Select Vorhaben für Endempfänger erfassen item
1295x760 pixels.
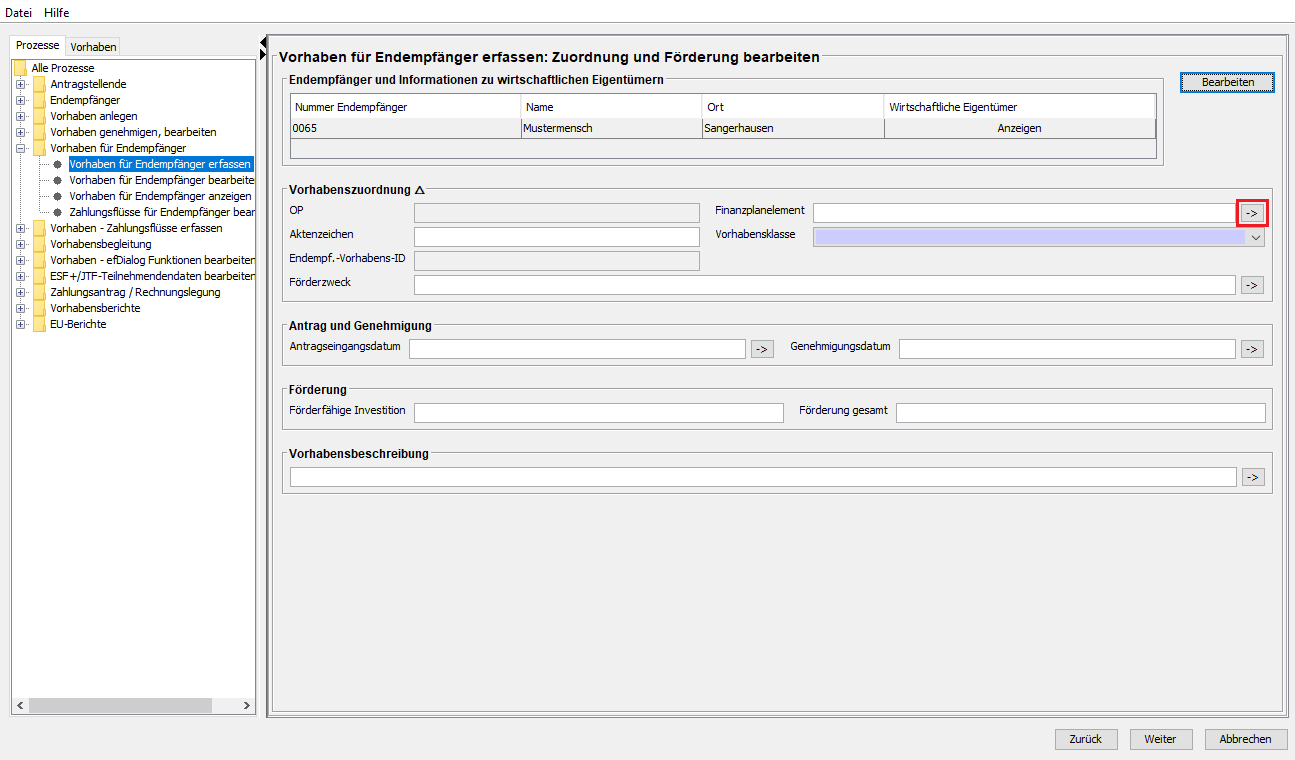[160, 164]
